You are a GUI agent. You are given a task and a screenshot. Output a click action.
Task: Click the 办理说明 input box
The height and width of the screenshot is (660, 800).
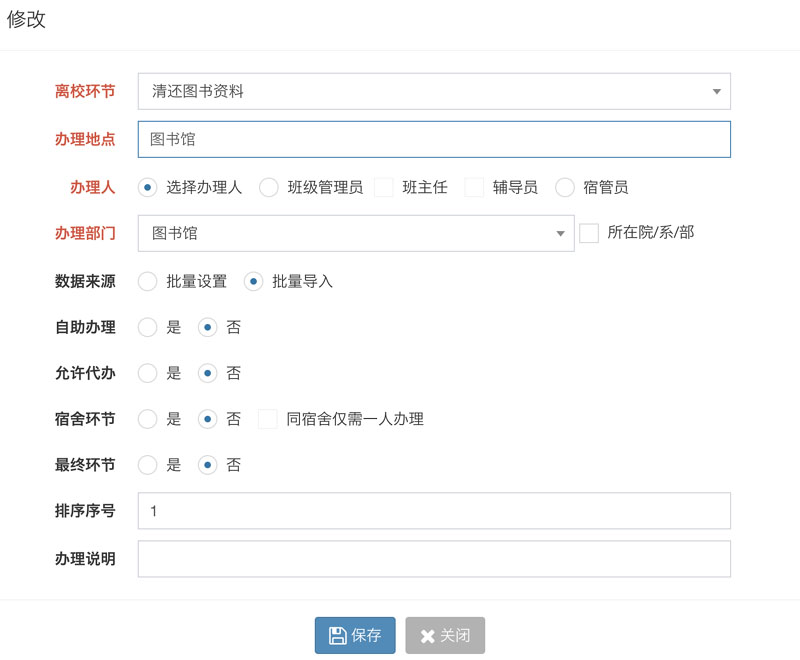[434, 559]
